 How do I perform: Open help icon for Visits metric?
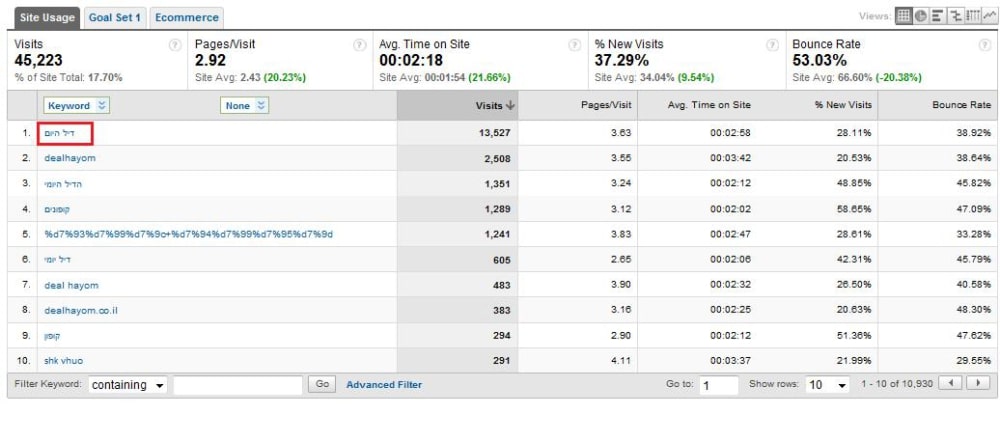coord(174,45)
